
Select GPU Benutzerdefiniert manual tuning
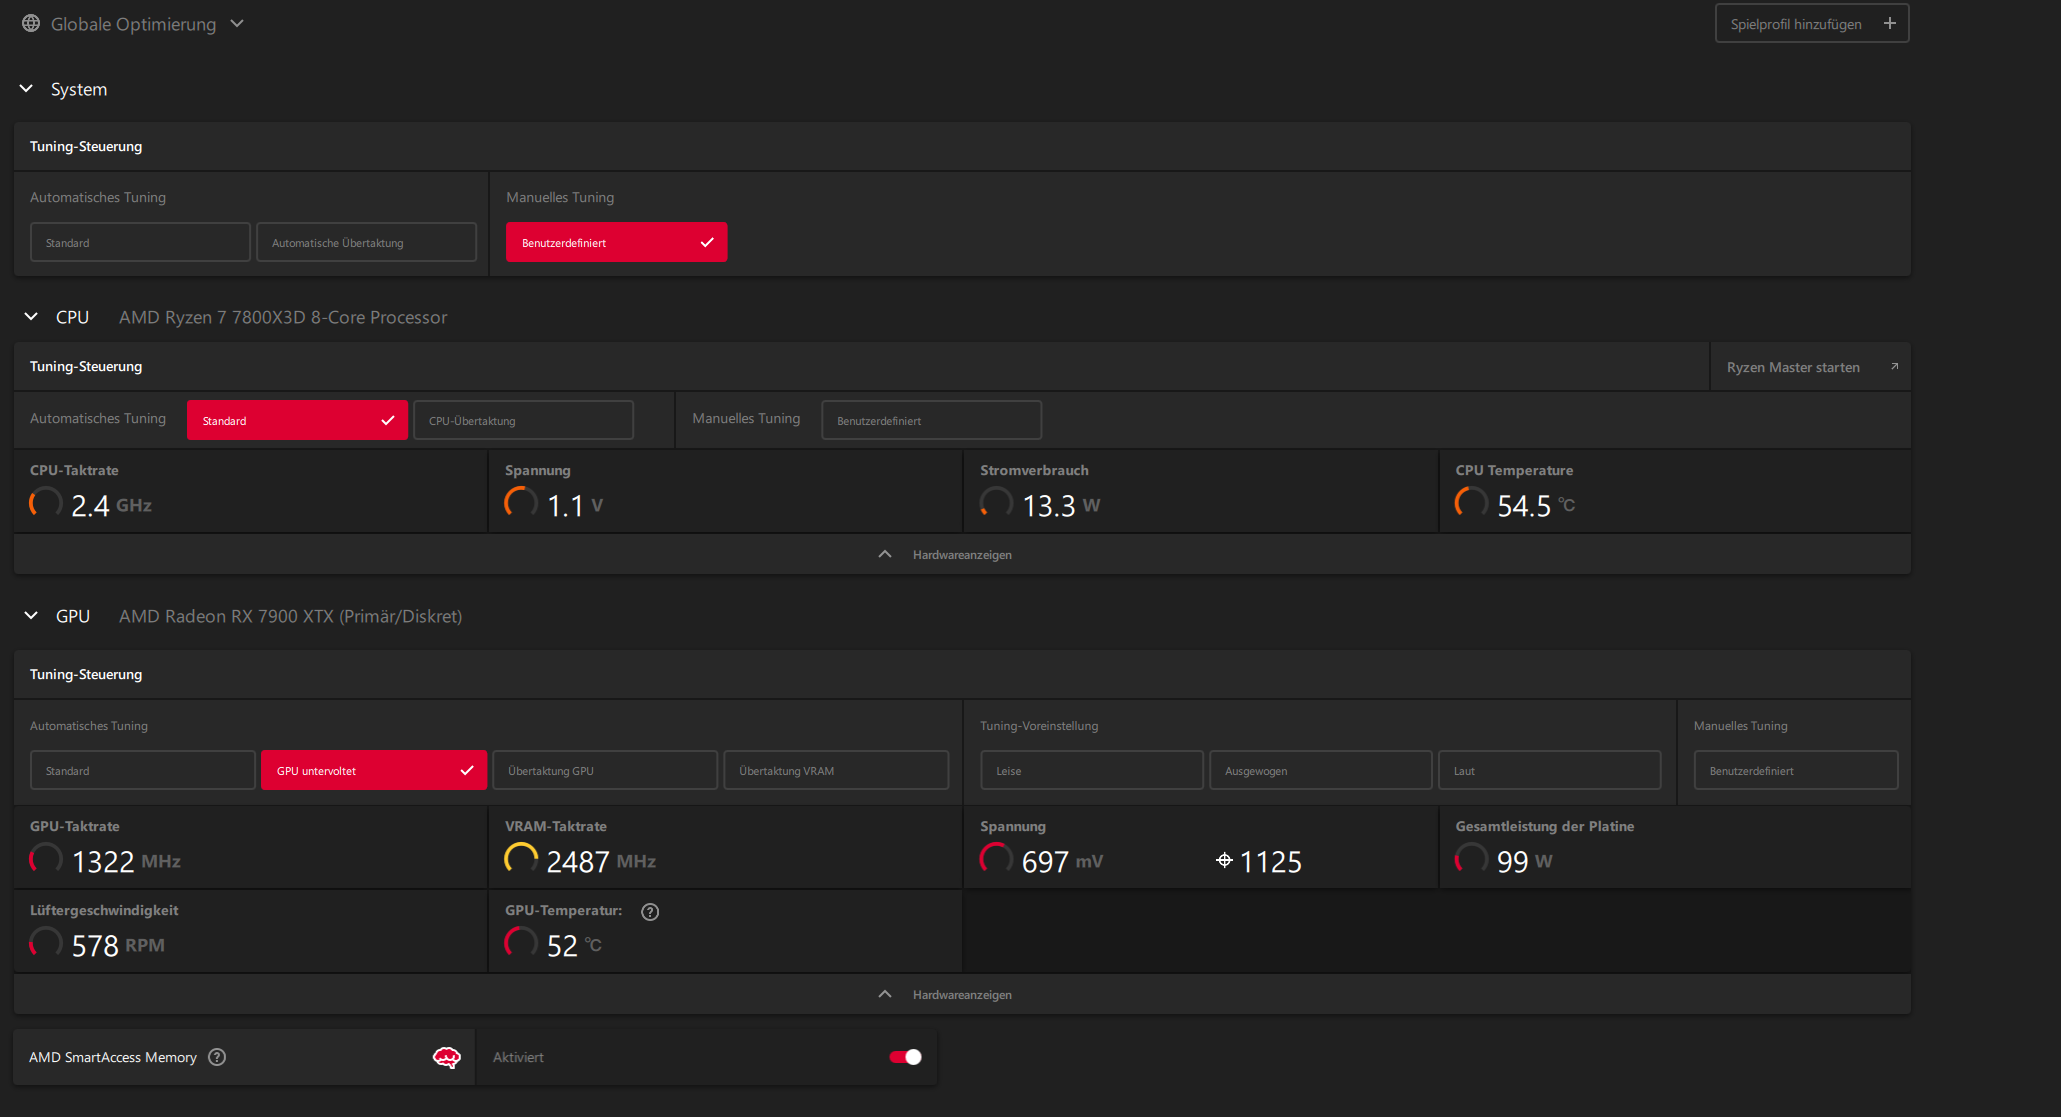(x=1795, y=771)
